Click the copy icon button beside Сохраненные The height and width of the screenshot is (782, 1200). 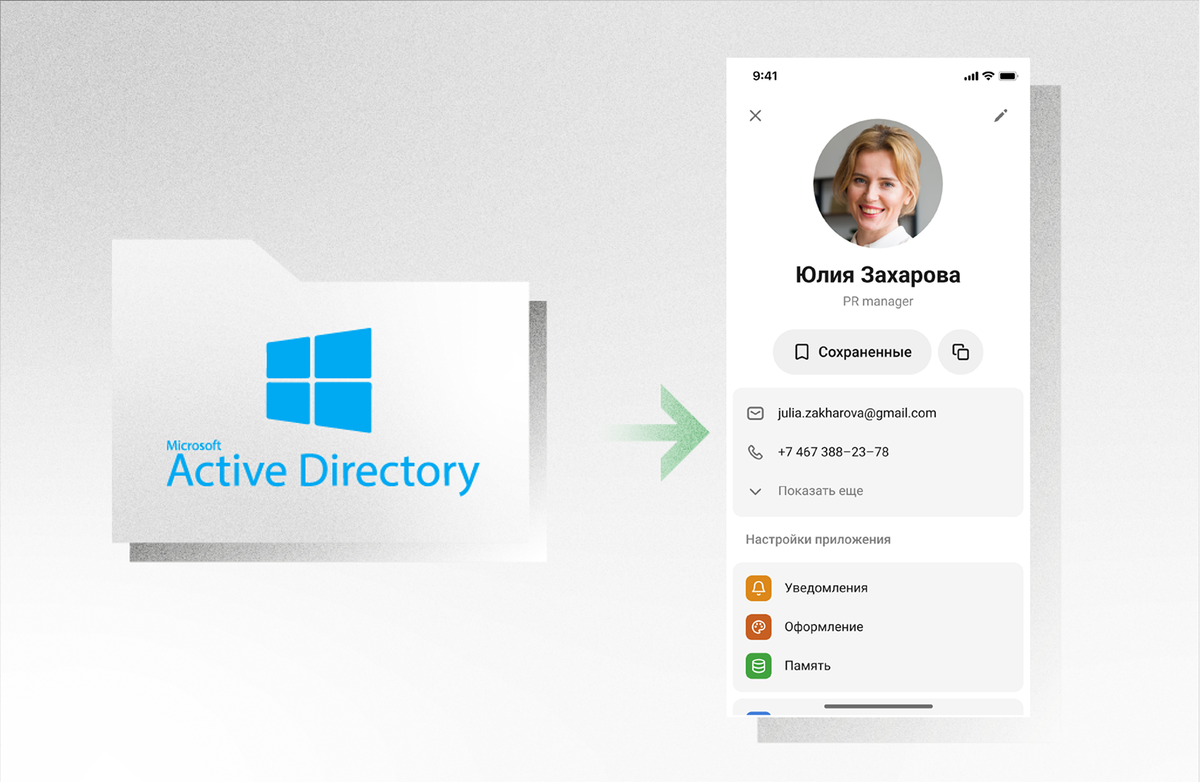point(961,352)
